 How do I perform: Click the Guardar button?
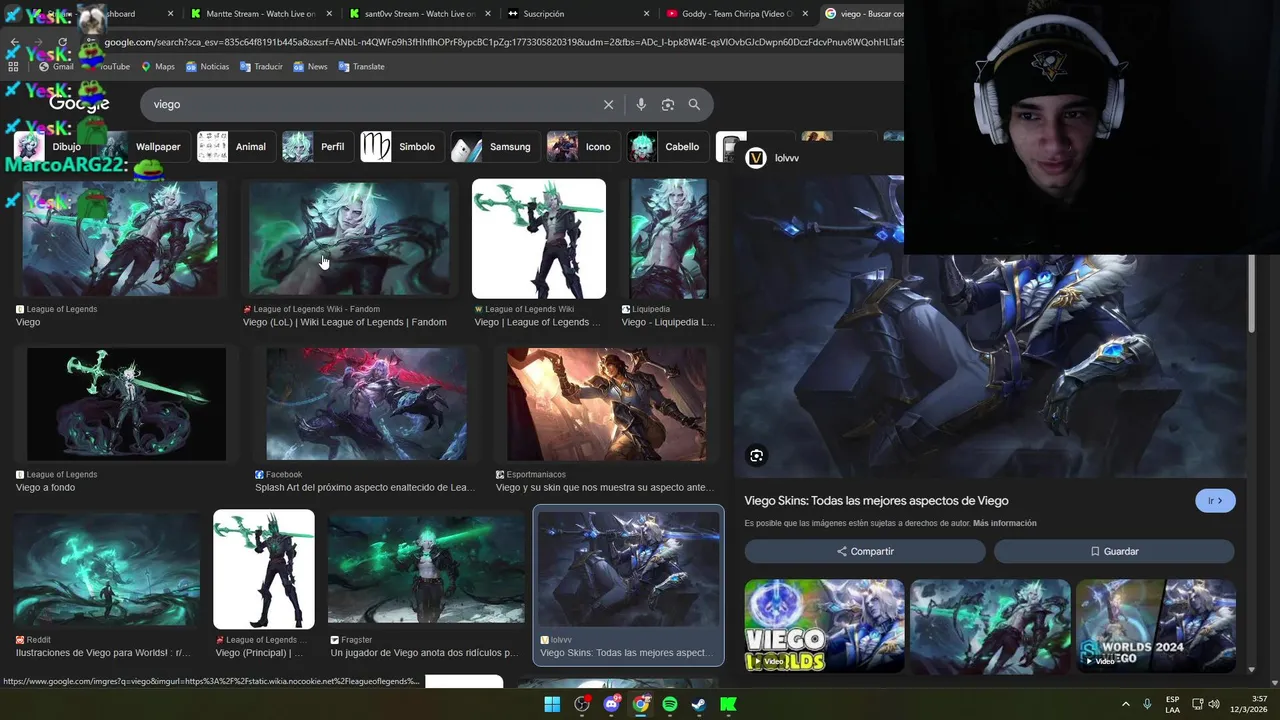coord(1114,551)
